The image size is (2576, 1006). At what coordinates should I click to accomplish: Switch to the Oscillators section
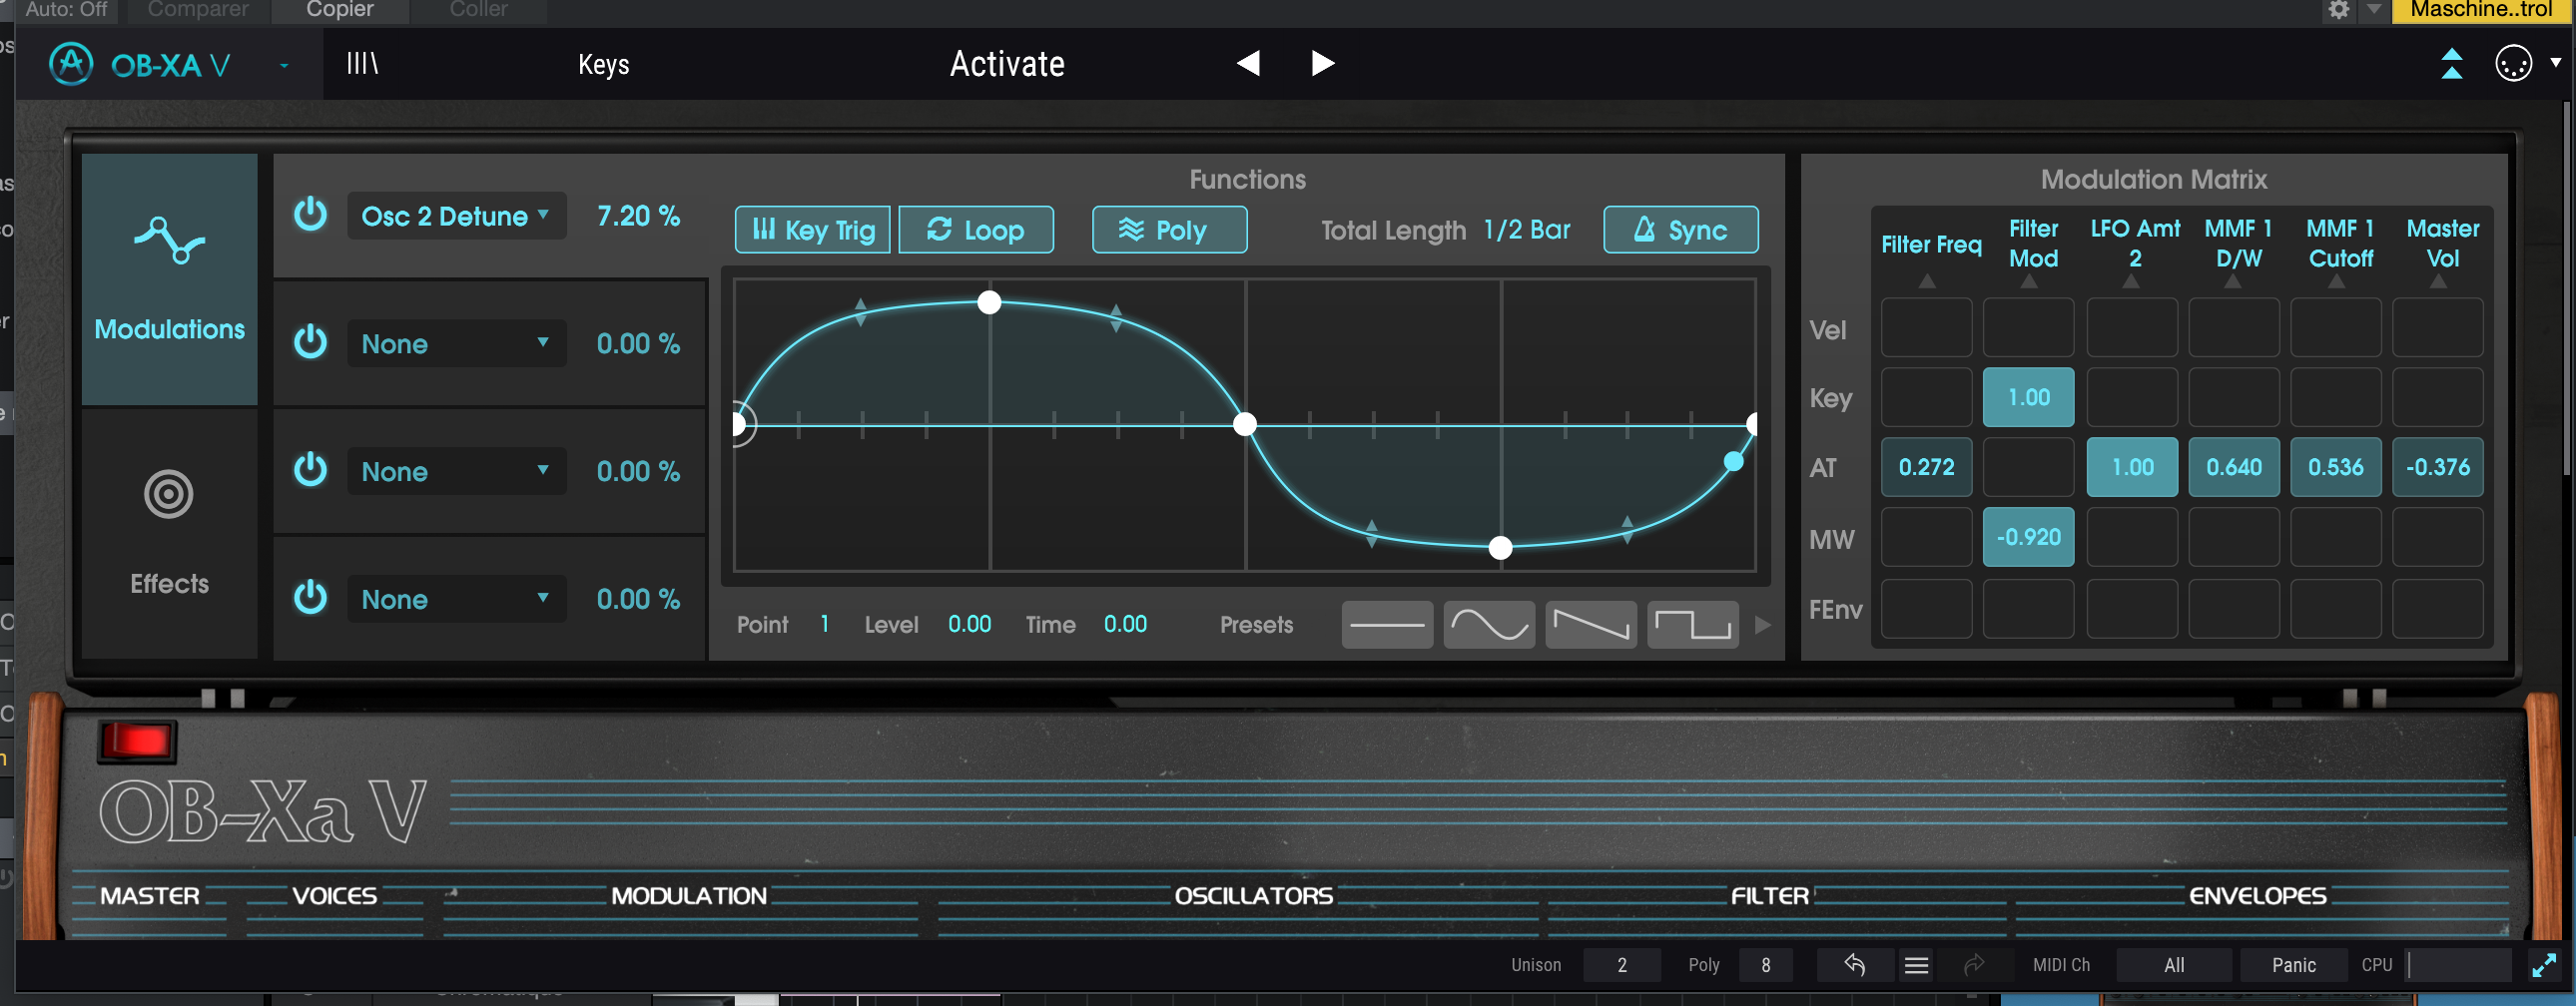(1253, 895)
